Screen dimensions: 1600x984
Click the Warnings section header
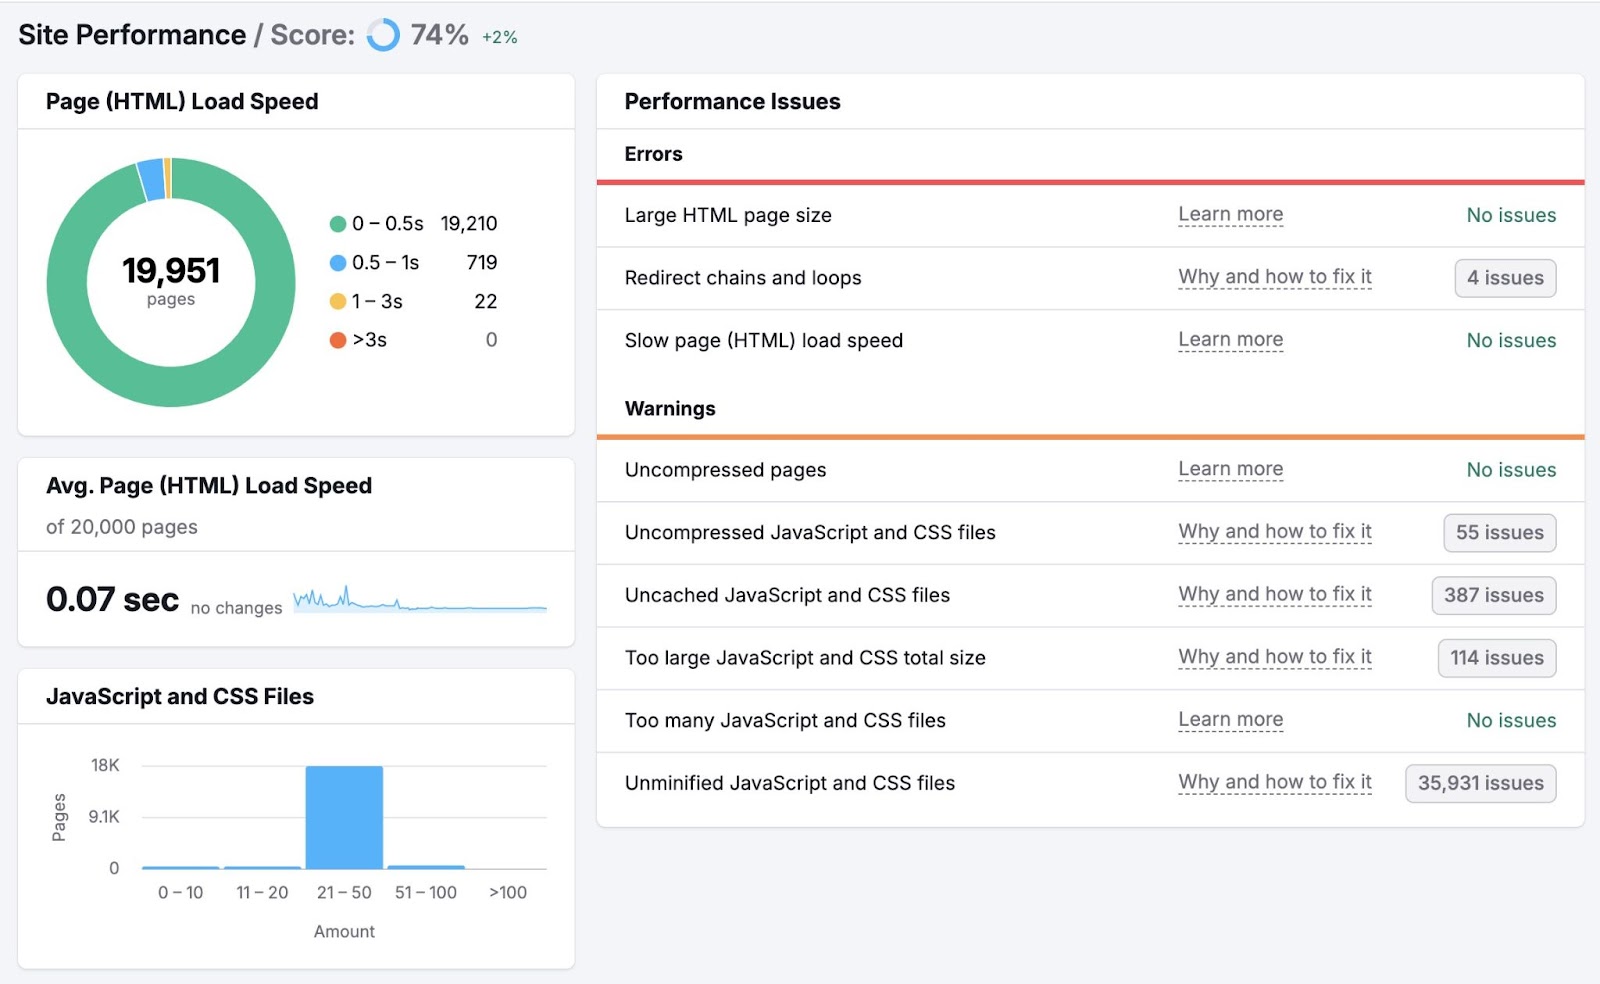point(669,408)
